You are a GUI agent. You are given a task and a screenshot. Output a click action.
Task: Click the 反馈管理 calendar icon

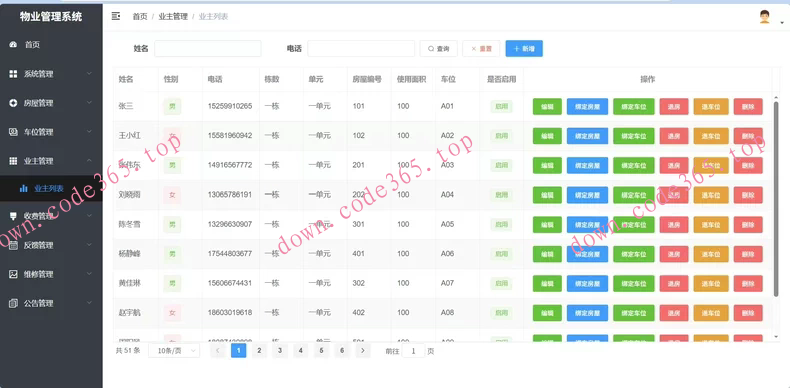point(14,245)
